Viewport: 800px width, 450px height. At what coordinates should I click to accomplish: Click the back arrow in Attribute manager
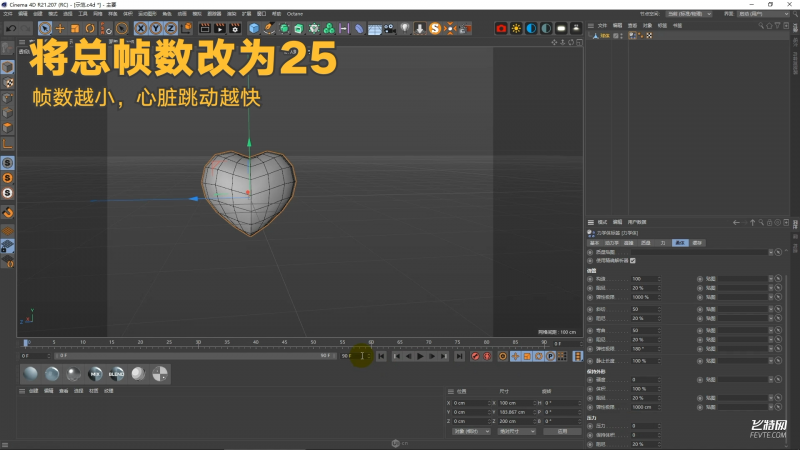(736, 222)
